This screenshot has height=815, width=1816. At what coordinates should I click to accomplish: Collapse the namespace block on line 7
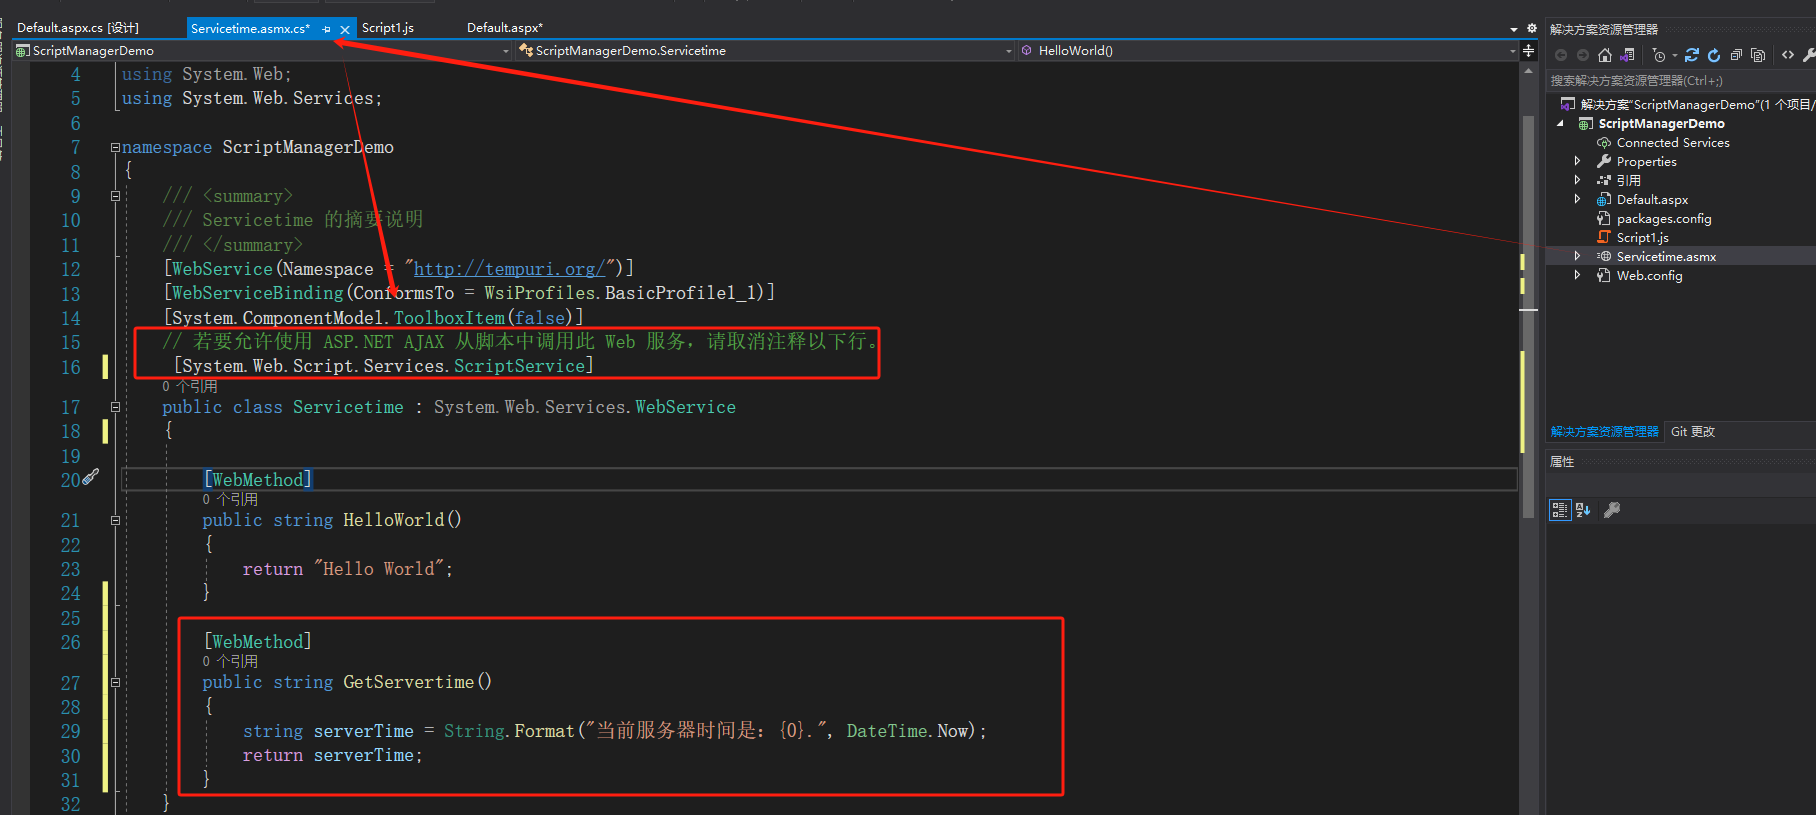(115, 147)
